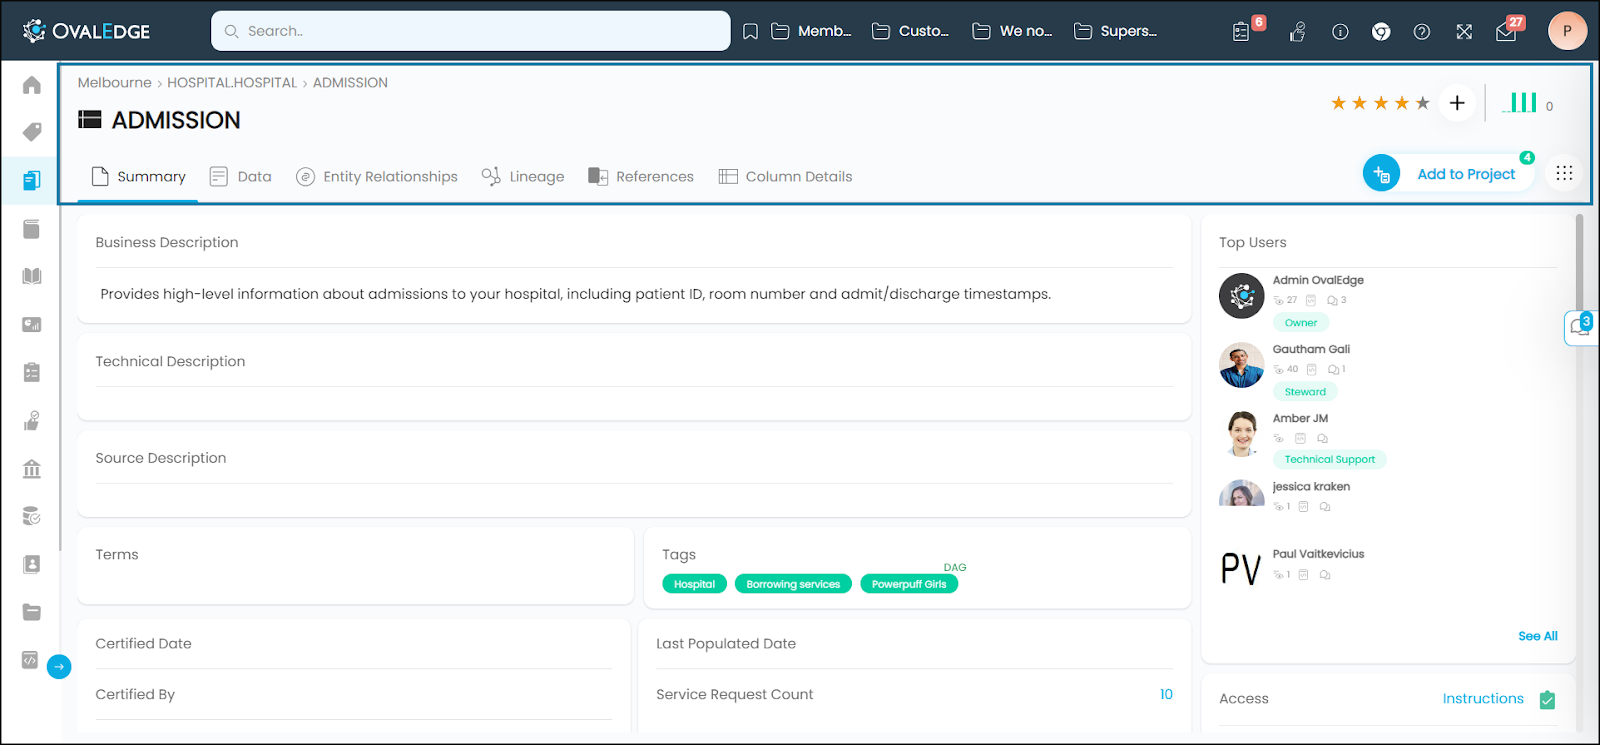Open the data quality database sidebar icon
1600x745 pixels.
pyautogui.click(x=32, y=516)
